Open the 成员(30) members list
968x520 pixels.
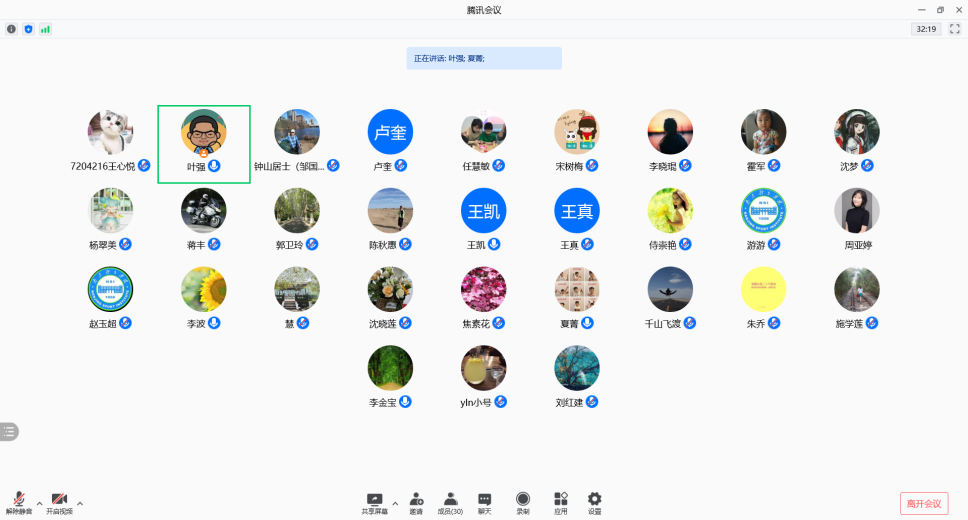tap(450, 500)
